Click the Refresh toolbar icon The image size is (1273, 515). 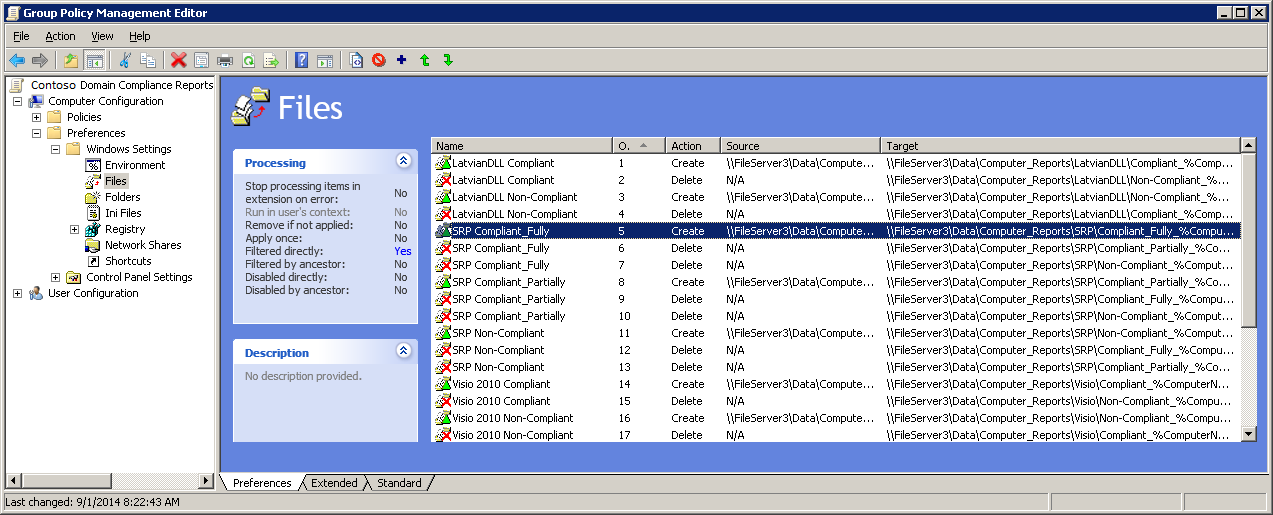click(248, 60)
